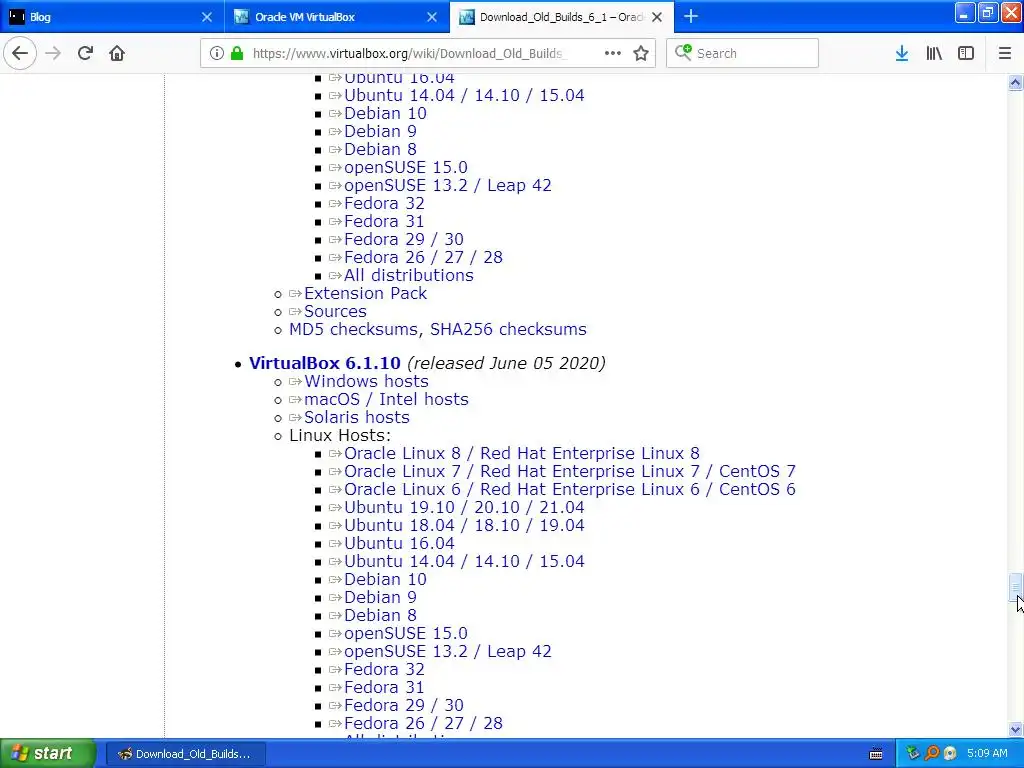1024x768 pixels.
Task: Open VirtualBox 6.1.10 heading link
Action: [325, 363]
